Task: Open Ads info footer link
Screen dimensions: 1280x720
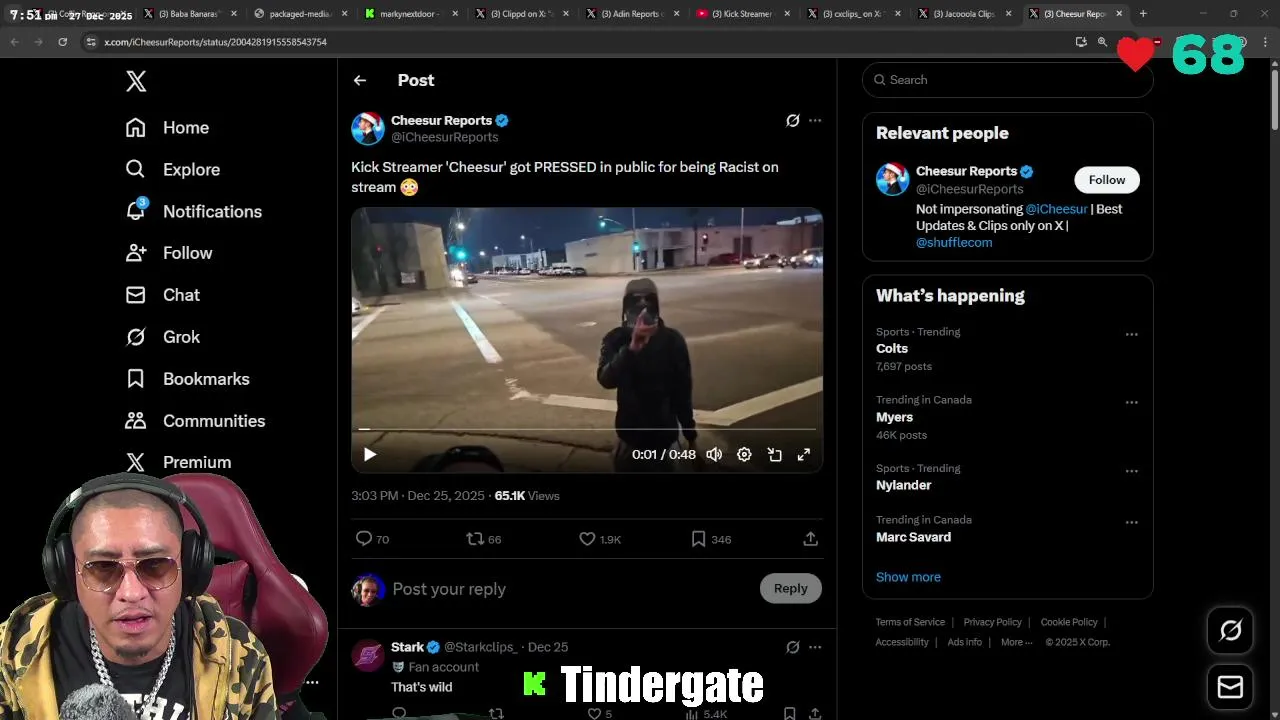Action: [964, 642]
